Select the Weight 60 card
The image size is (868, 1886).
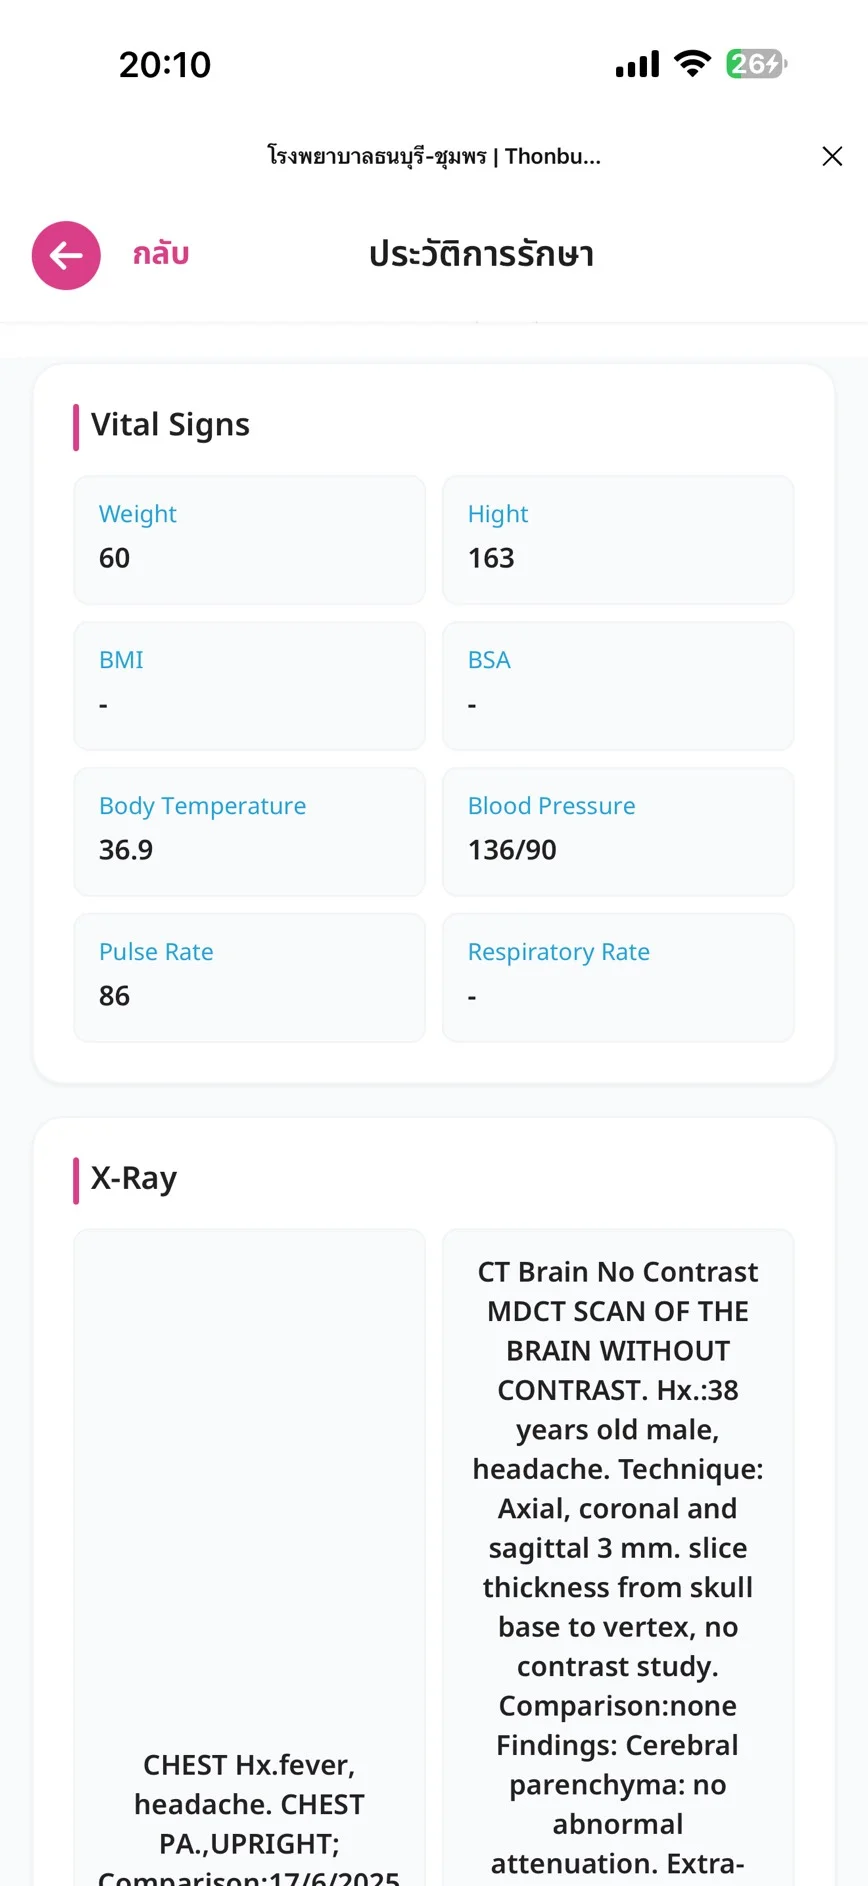click(x=249, y=540)
